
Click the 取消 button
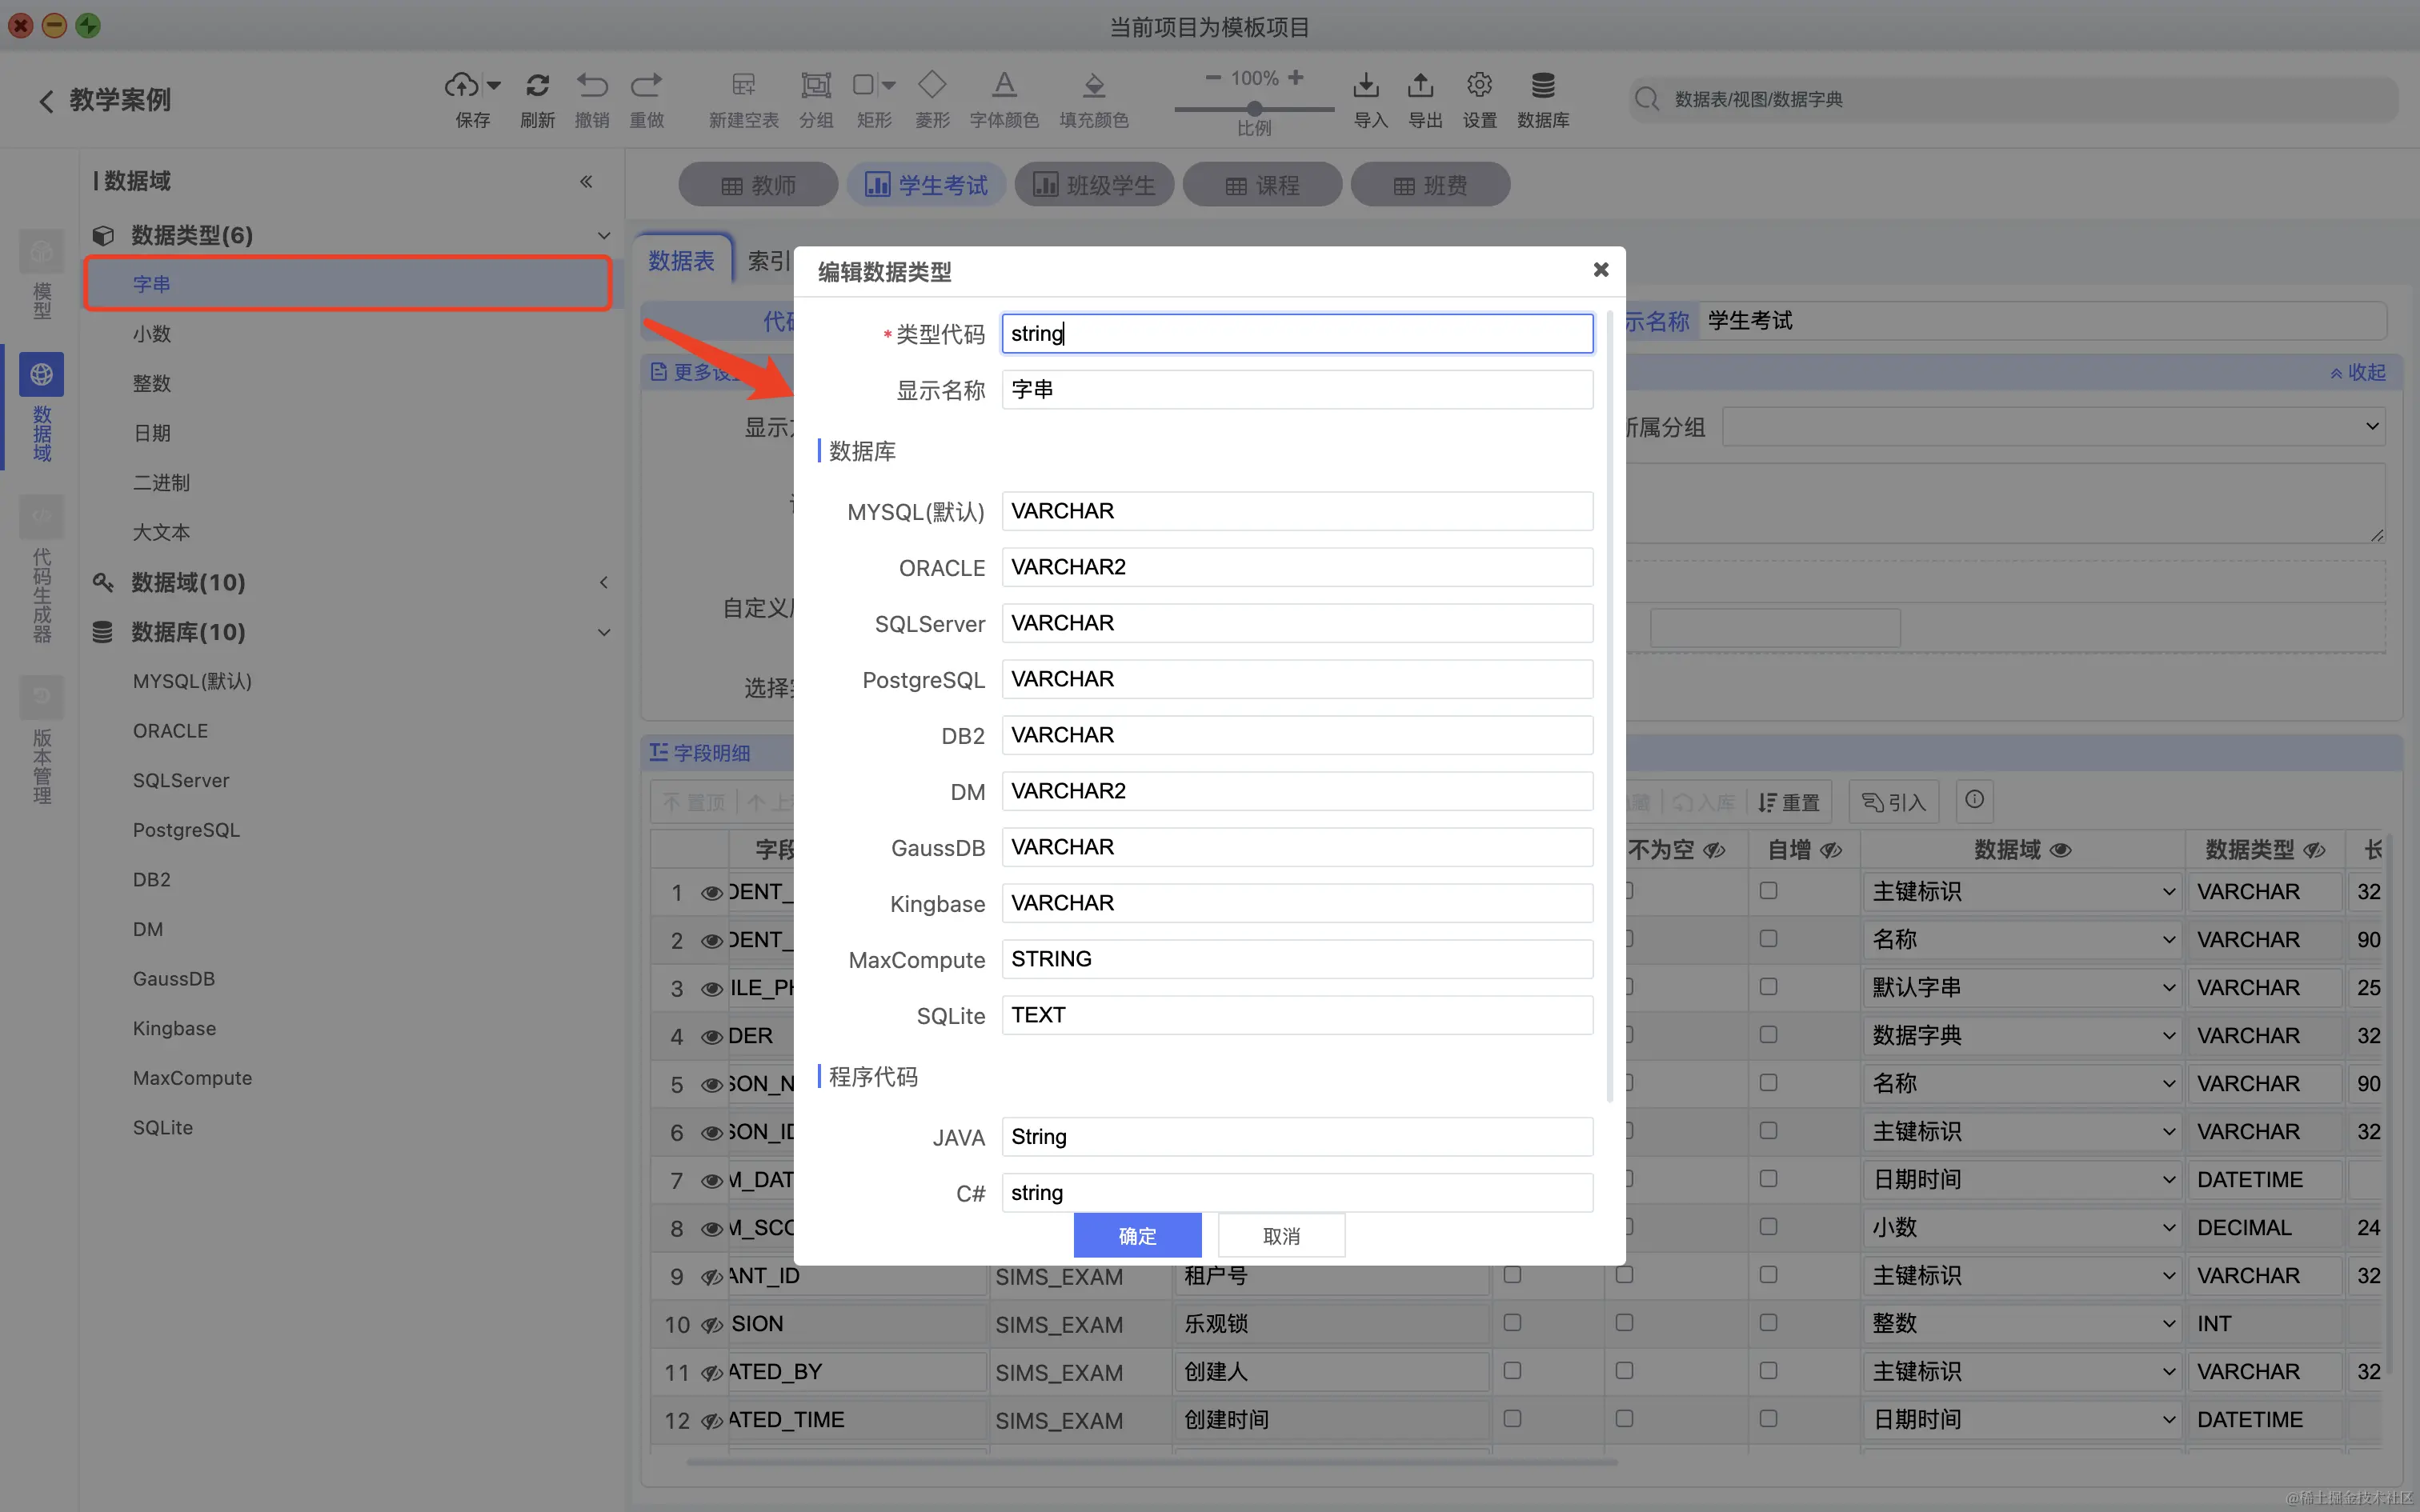1281,1236
